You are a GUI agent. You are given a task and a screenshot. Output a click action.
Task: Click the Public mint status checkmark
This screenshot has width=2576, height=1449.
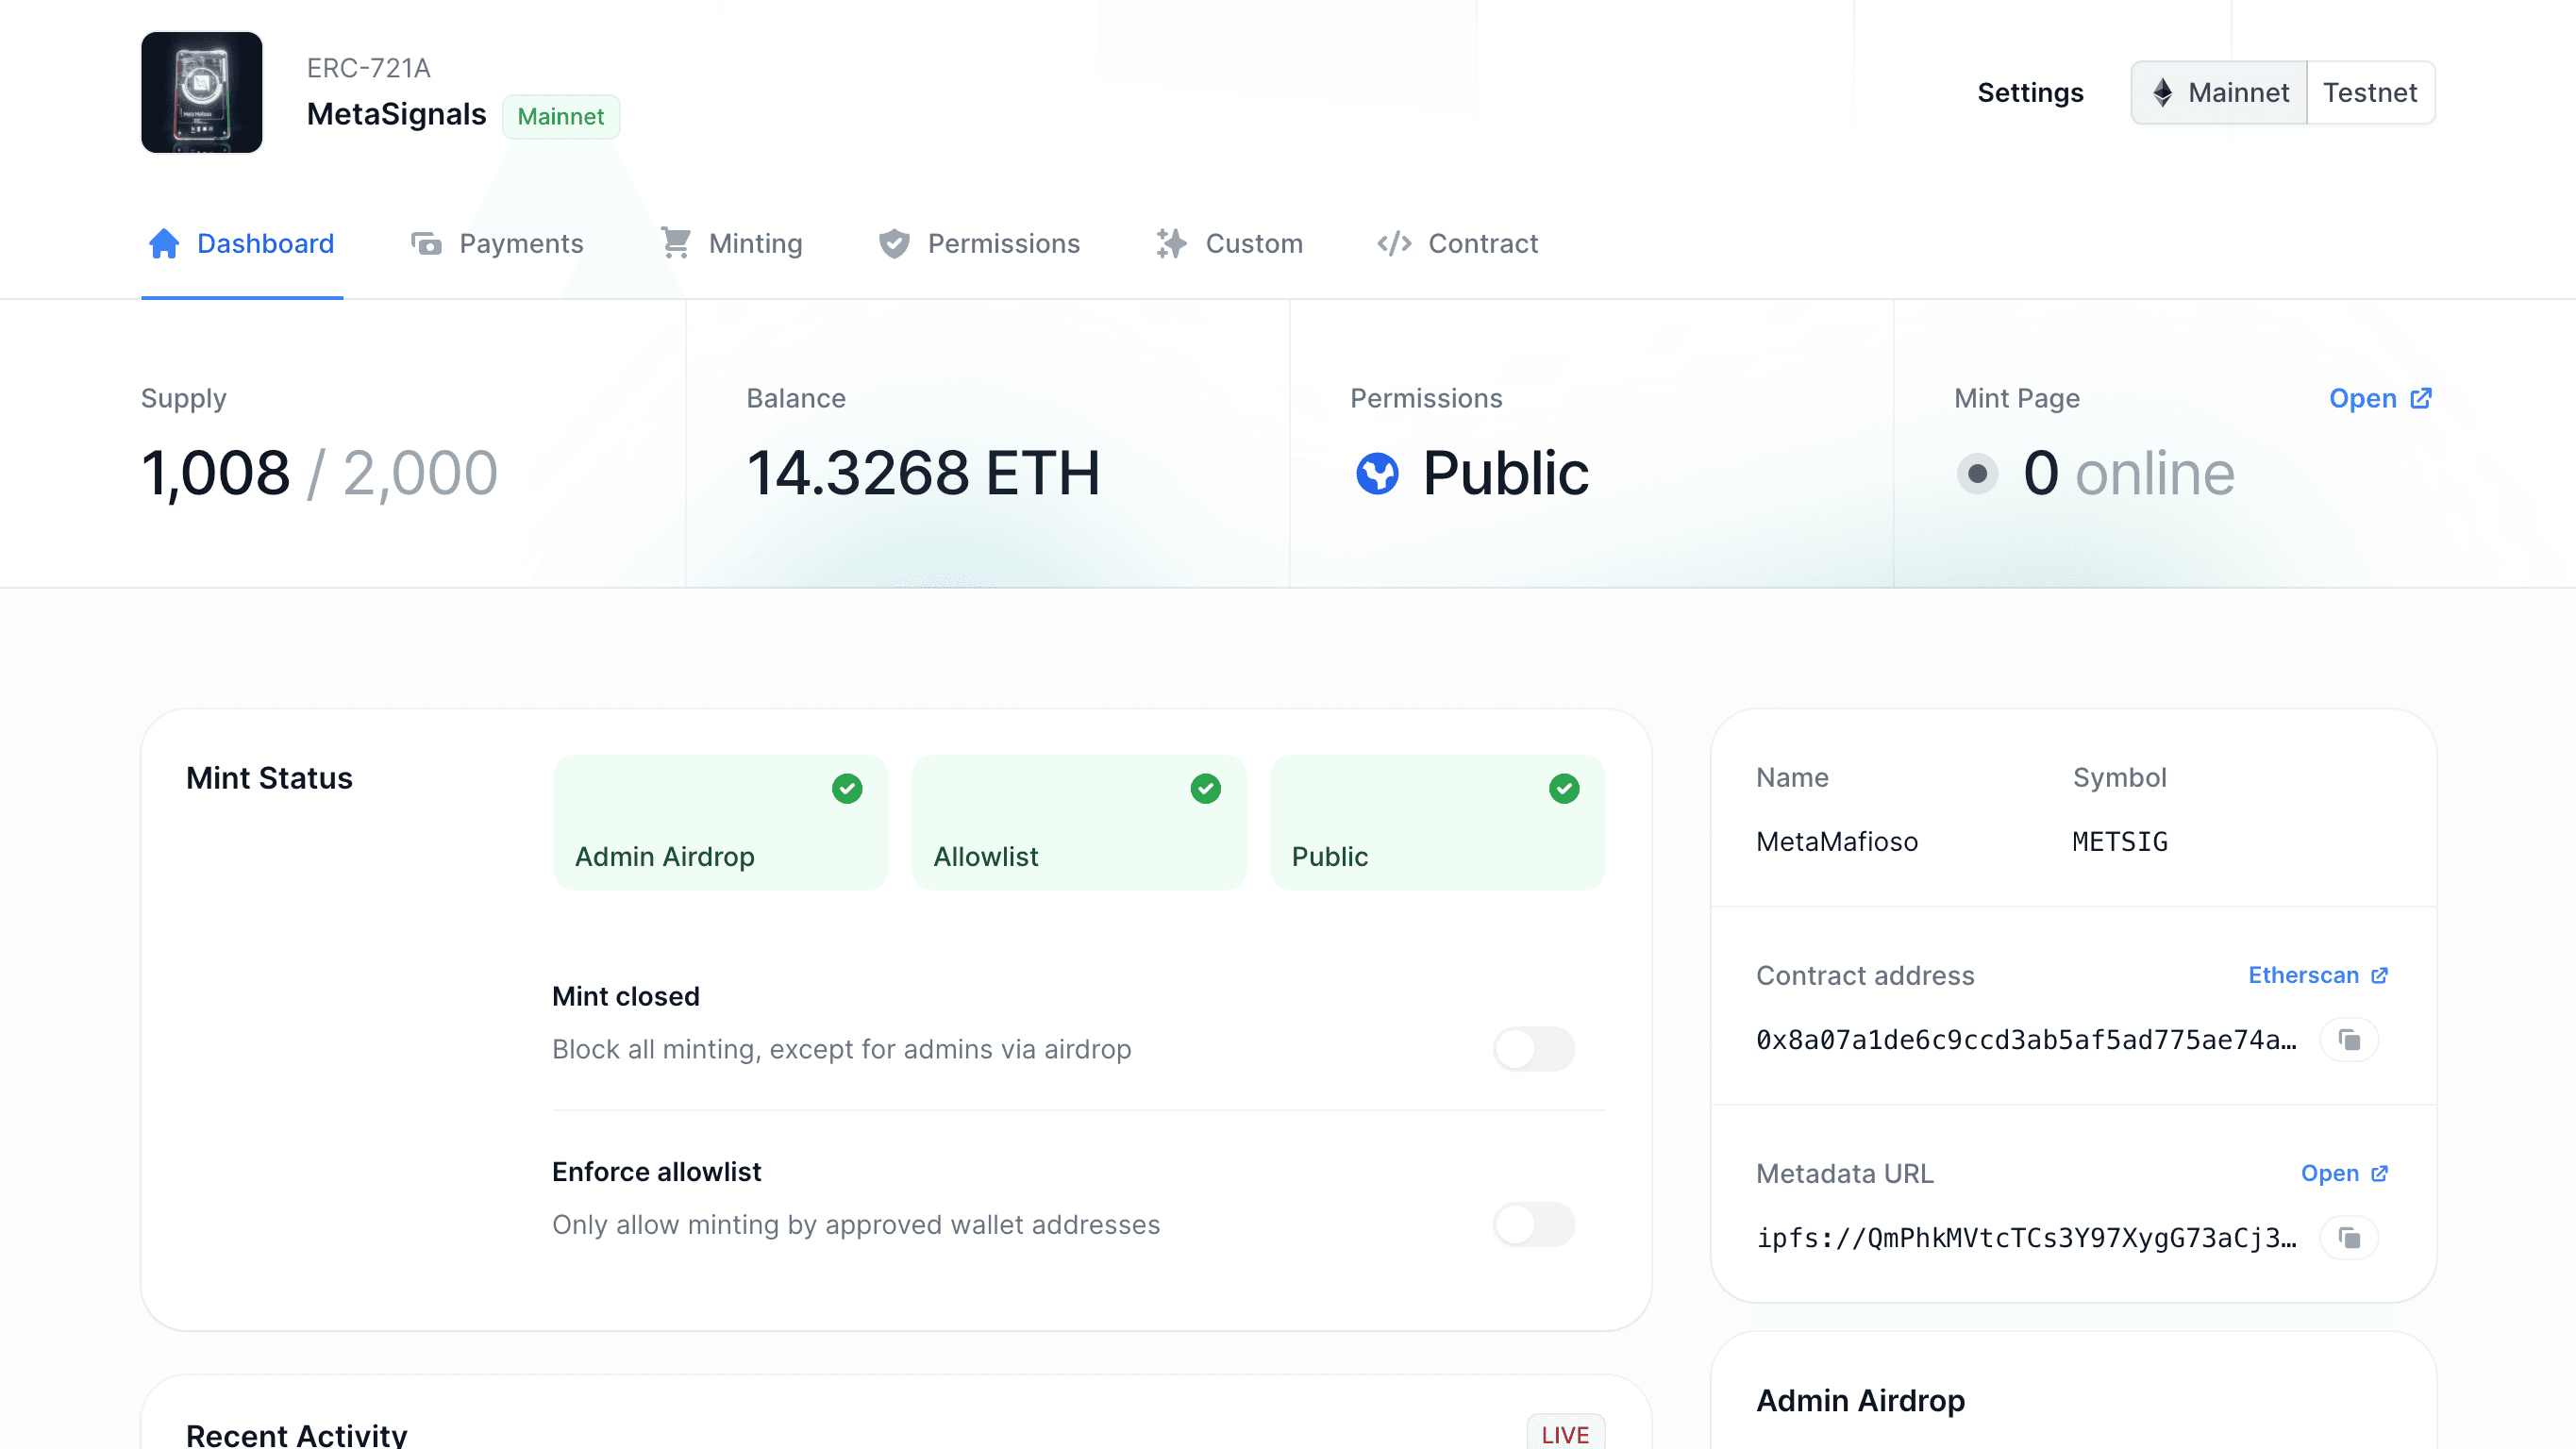1563,789
